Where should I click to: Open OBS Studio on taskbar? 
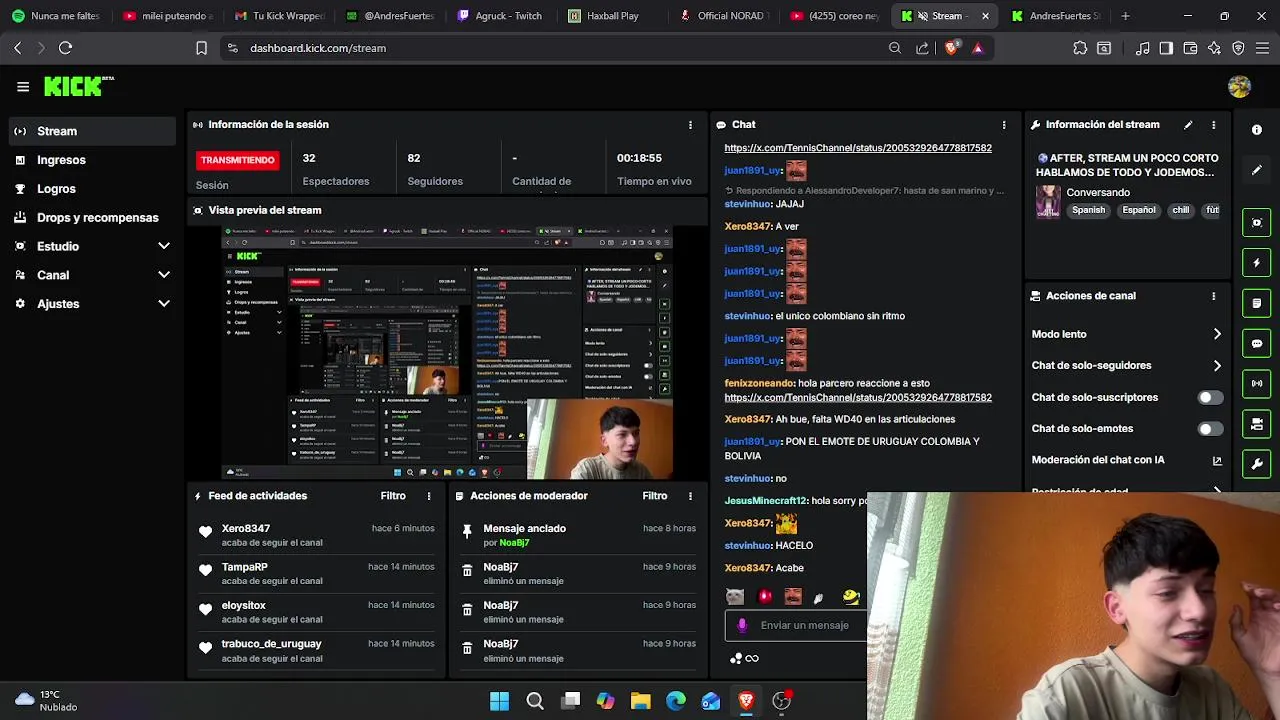coord(781,701)
